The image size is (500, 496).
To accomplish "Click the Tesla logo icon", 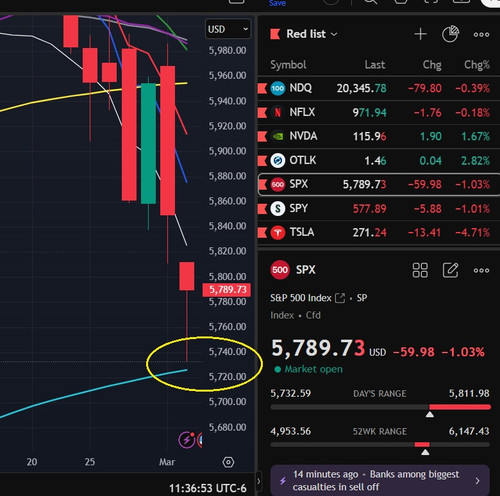I will (x=277, y=232).
